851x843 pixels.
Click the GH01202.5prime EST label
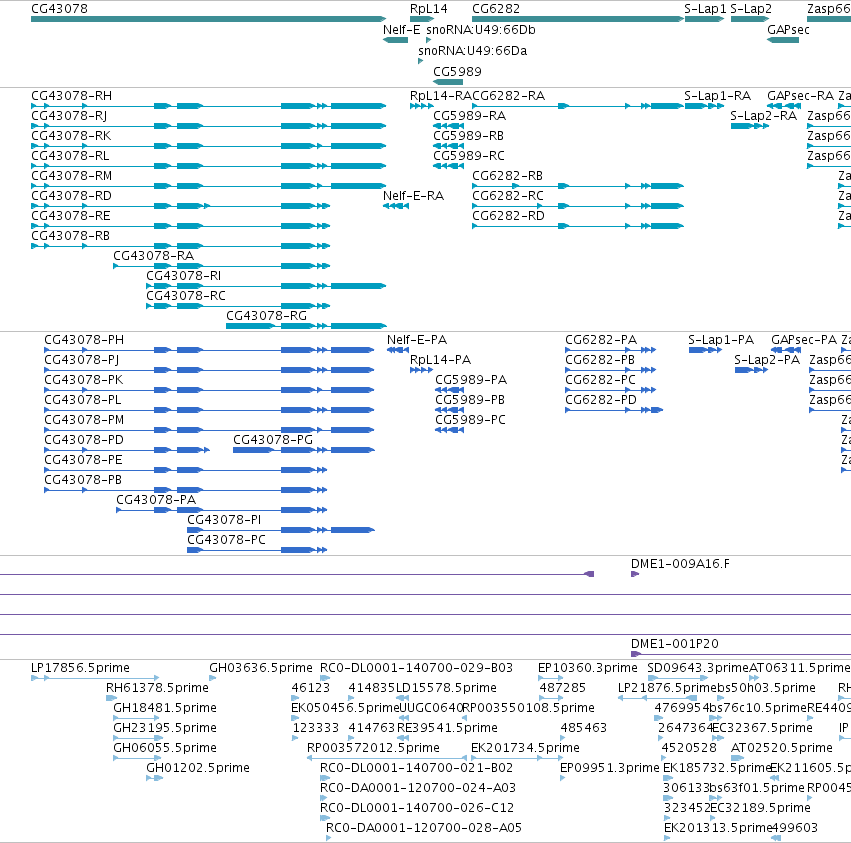[x=198, y=768]
